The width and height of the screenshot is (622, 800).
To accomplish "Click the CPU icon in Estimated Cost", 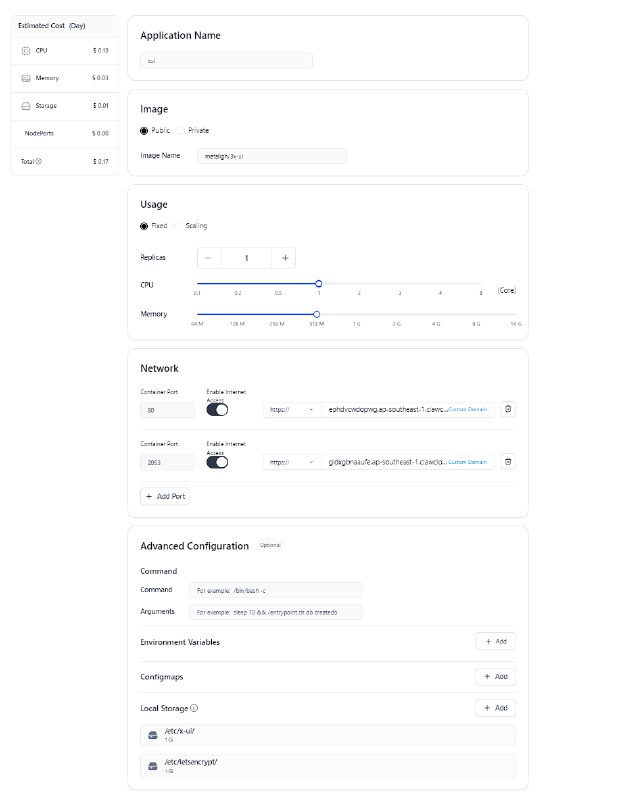I will pyautogui.click(x=26, y=50).
